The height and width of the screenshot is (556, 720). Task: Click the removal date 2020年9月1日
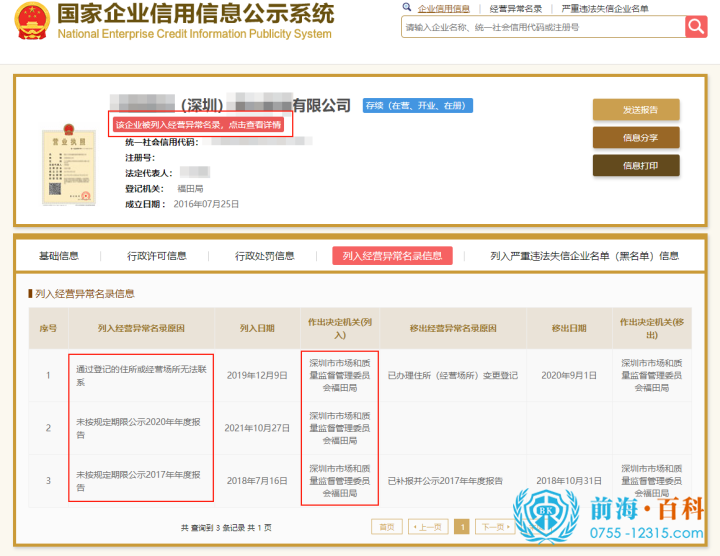569,376
